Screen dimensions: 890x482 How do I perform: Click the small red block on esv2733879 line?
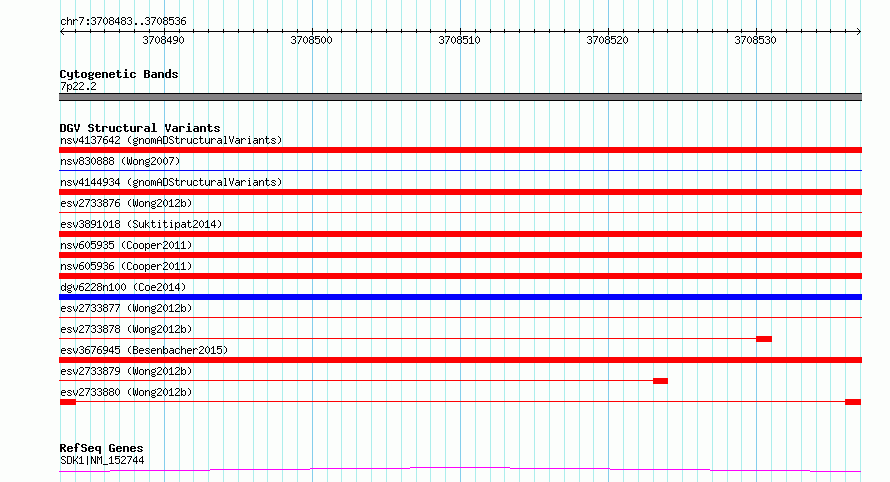660,381
